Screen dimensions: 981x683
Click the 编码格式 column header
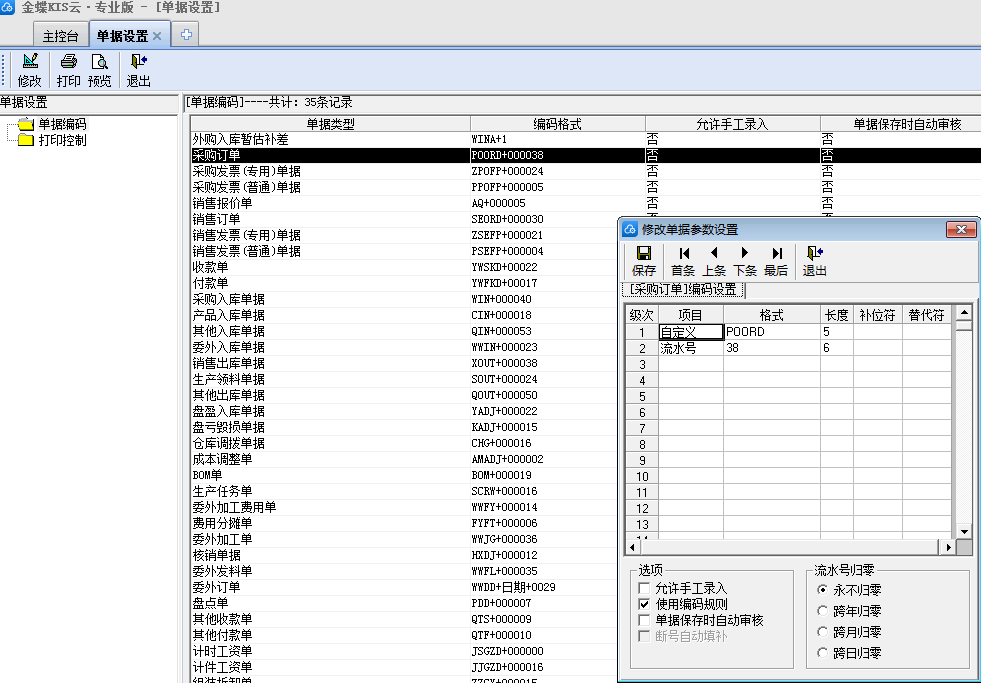557,124
